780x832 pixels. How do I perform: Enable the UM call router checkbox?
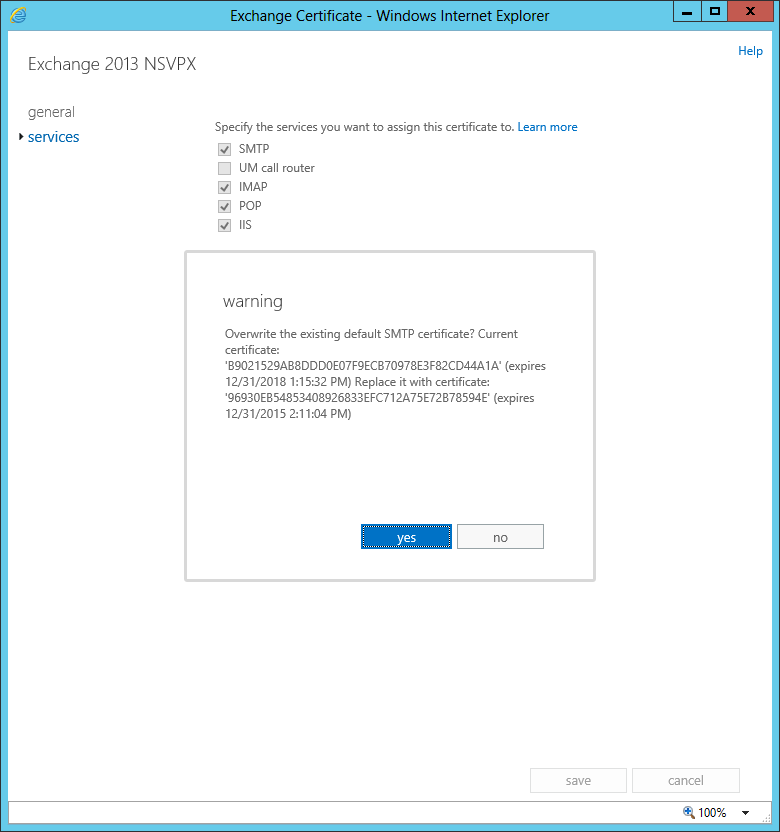tap(224, 168)
